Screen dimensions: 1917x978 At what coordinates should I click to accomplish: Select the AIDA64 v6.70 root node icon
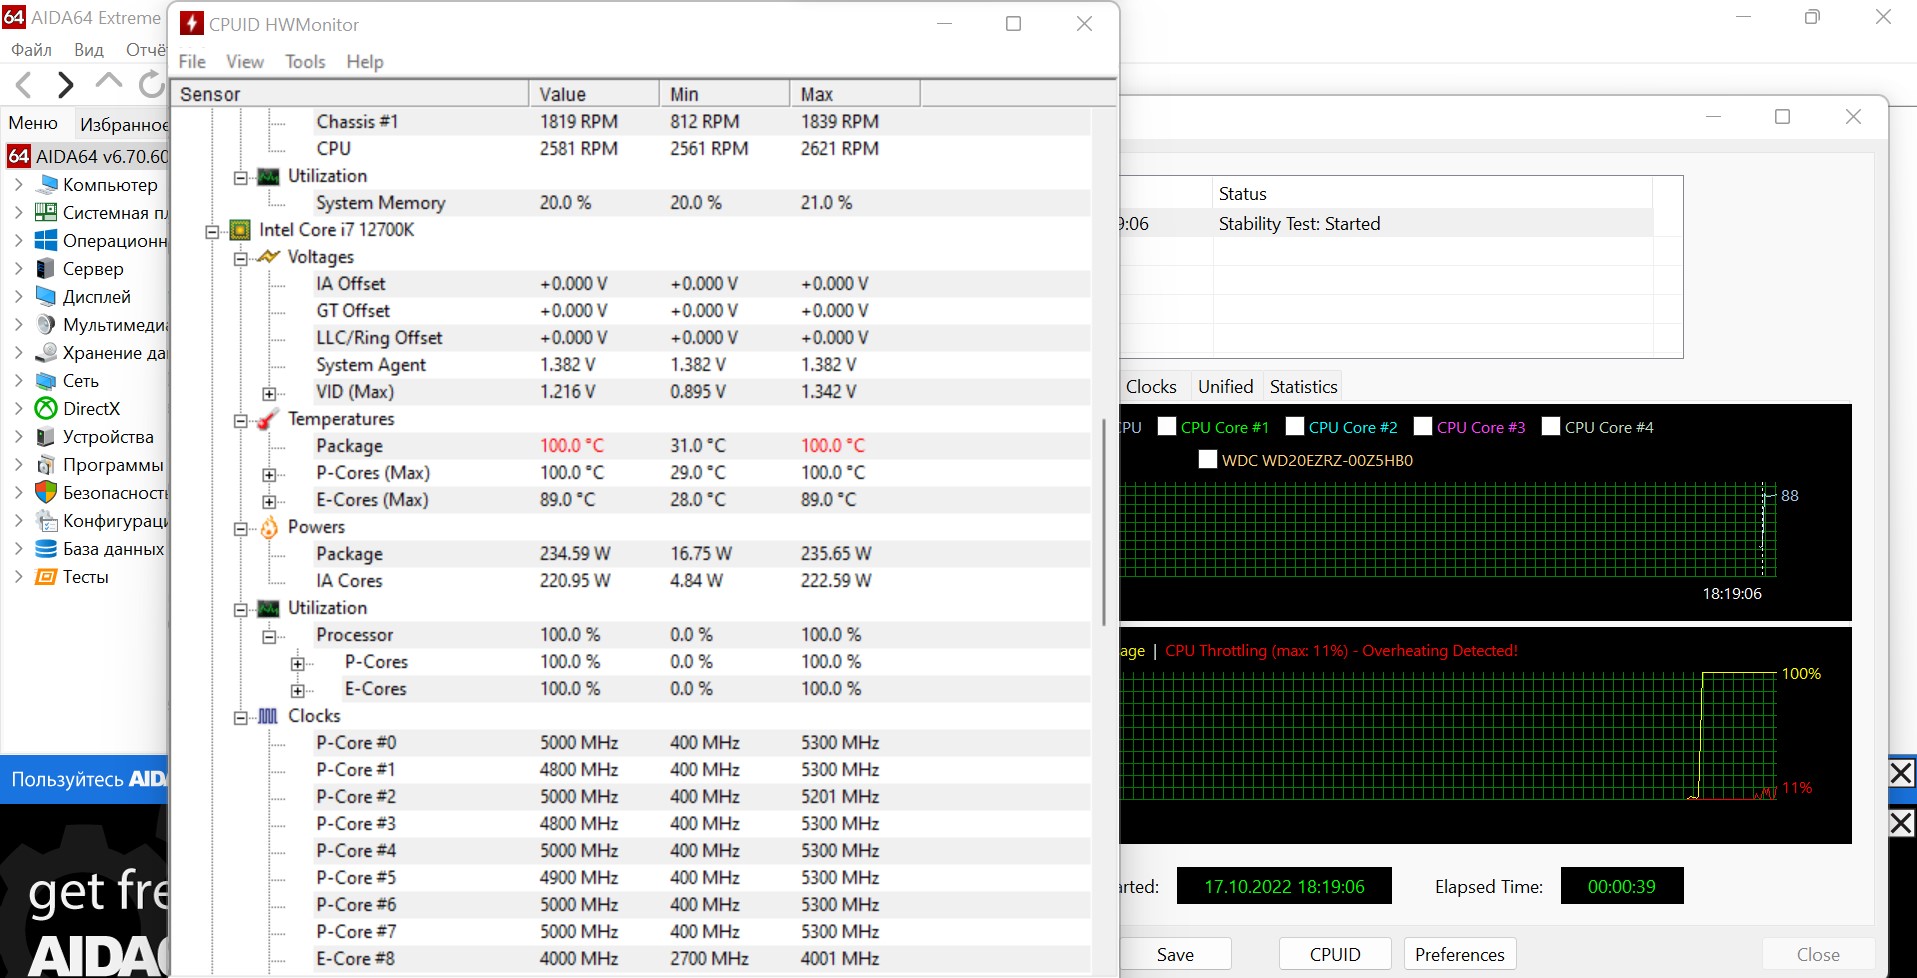point(19,156)
